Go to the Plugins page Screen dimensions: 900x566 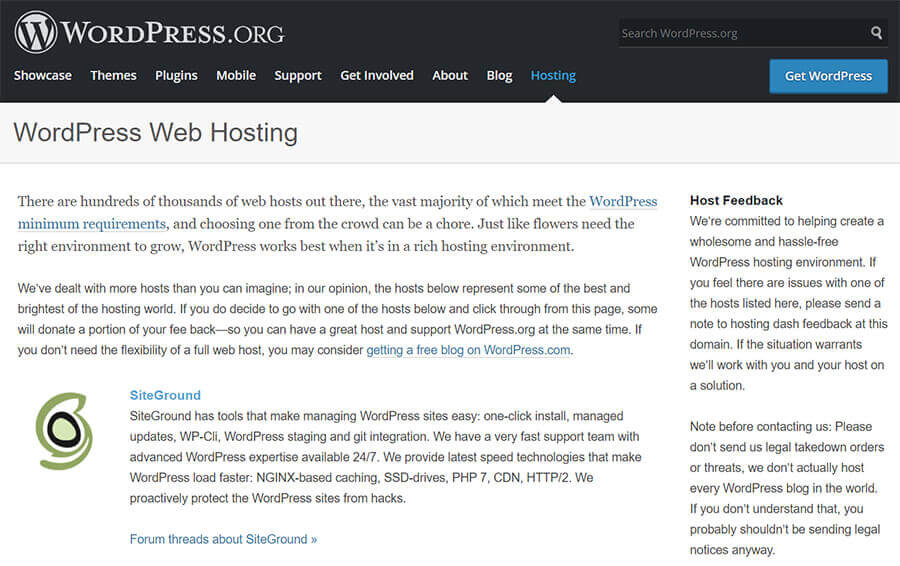(176, 76)
